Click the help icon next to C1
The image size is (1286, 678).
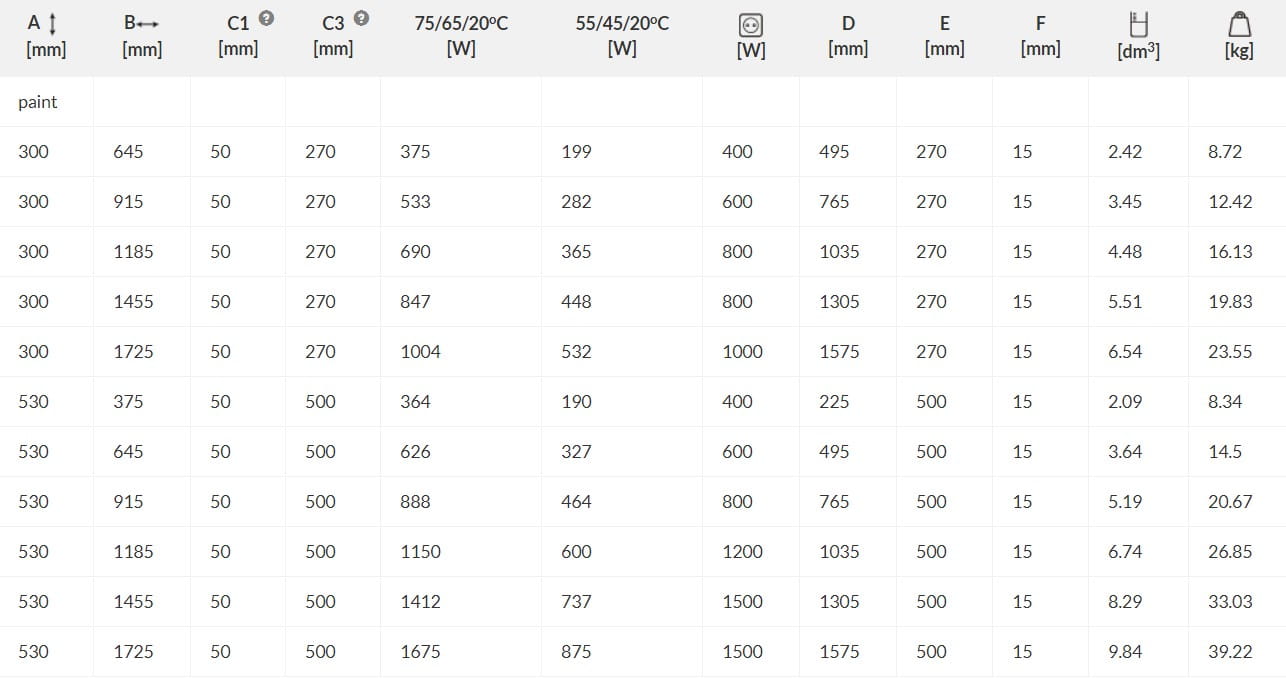(266, 18)
